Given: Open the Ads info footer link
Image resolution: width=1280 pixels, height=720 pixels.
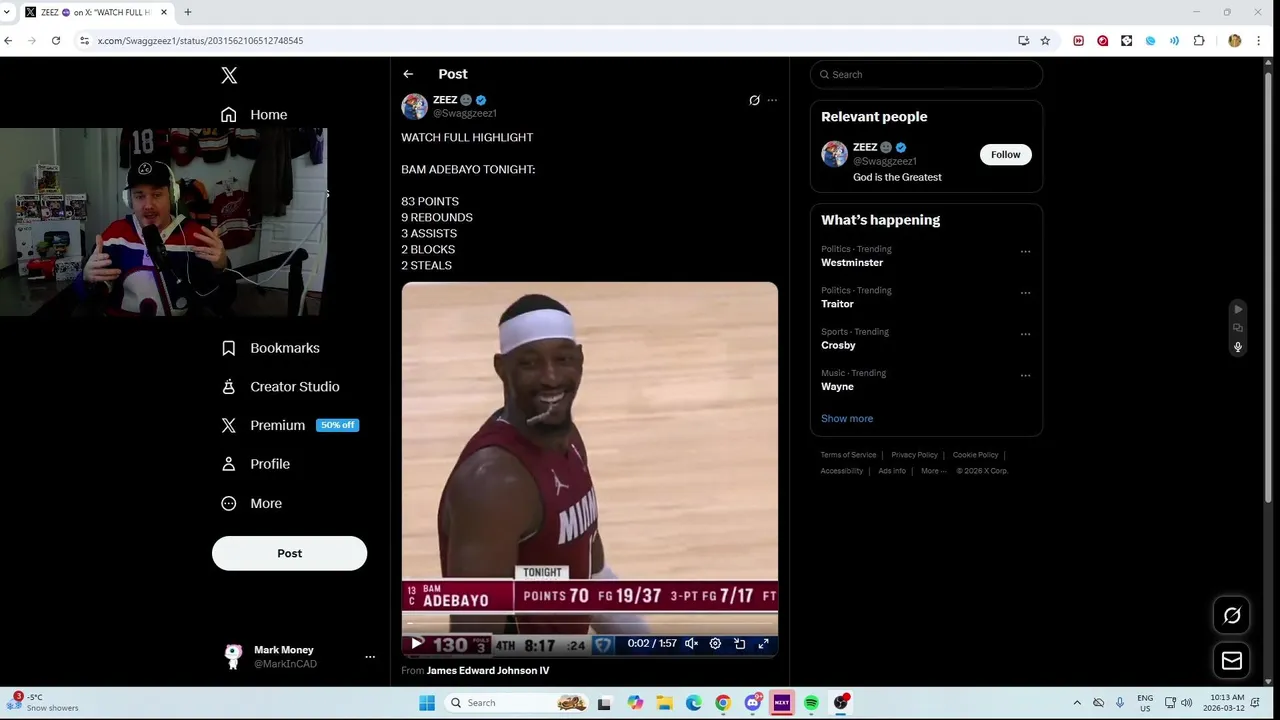Looking at the screenshot, I should tap(892, 471).
